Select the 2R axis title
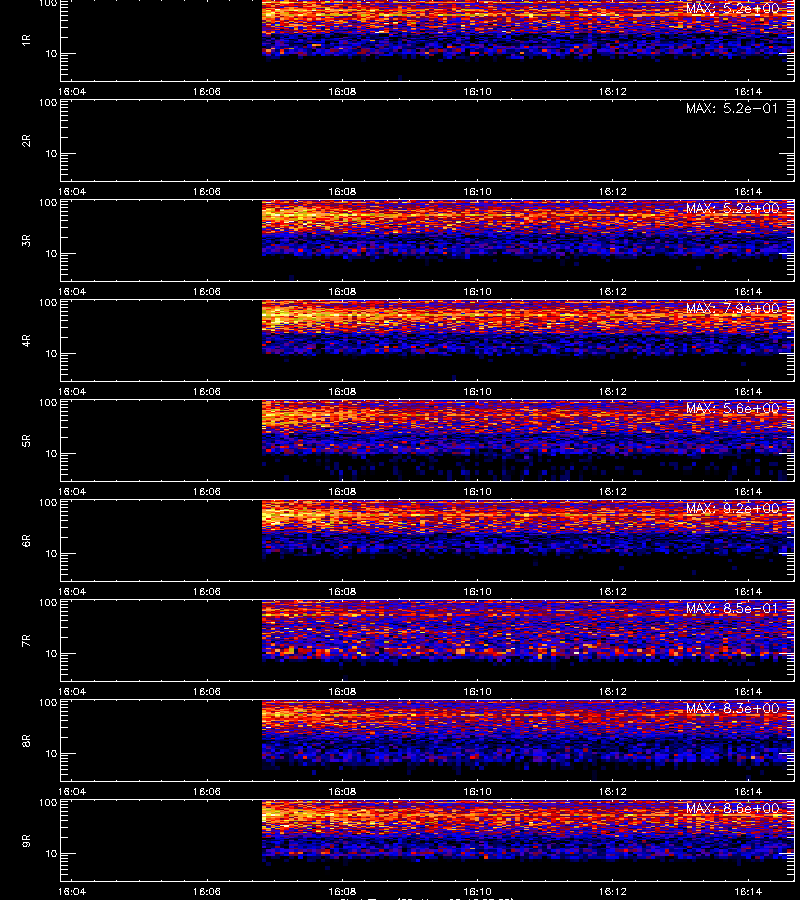Viewport: 800px width, 900px height. pos(26,141)
